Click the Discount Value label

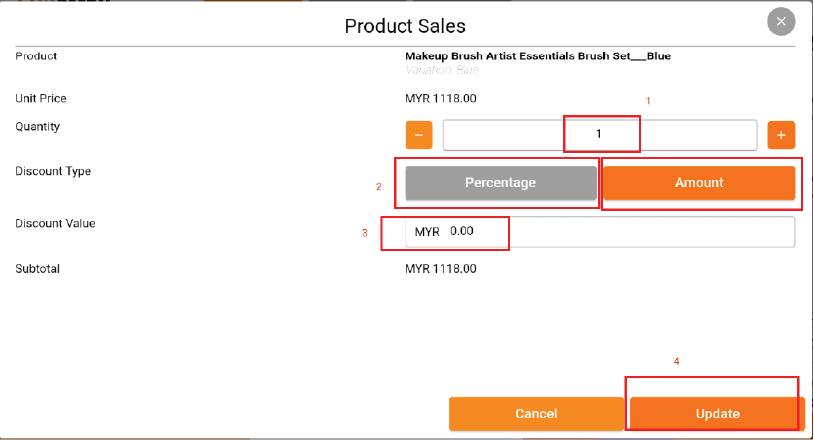point(55,224)
